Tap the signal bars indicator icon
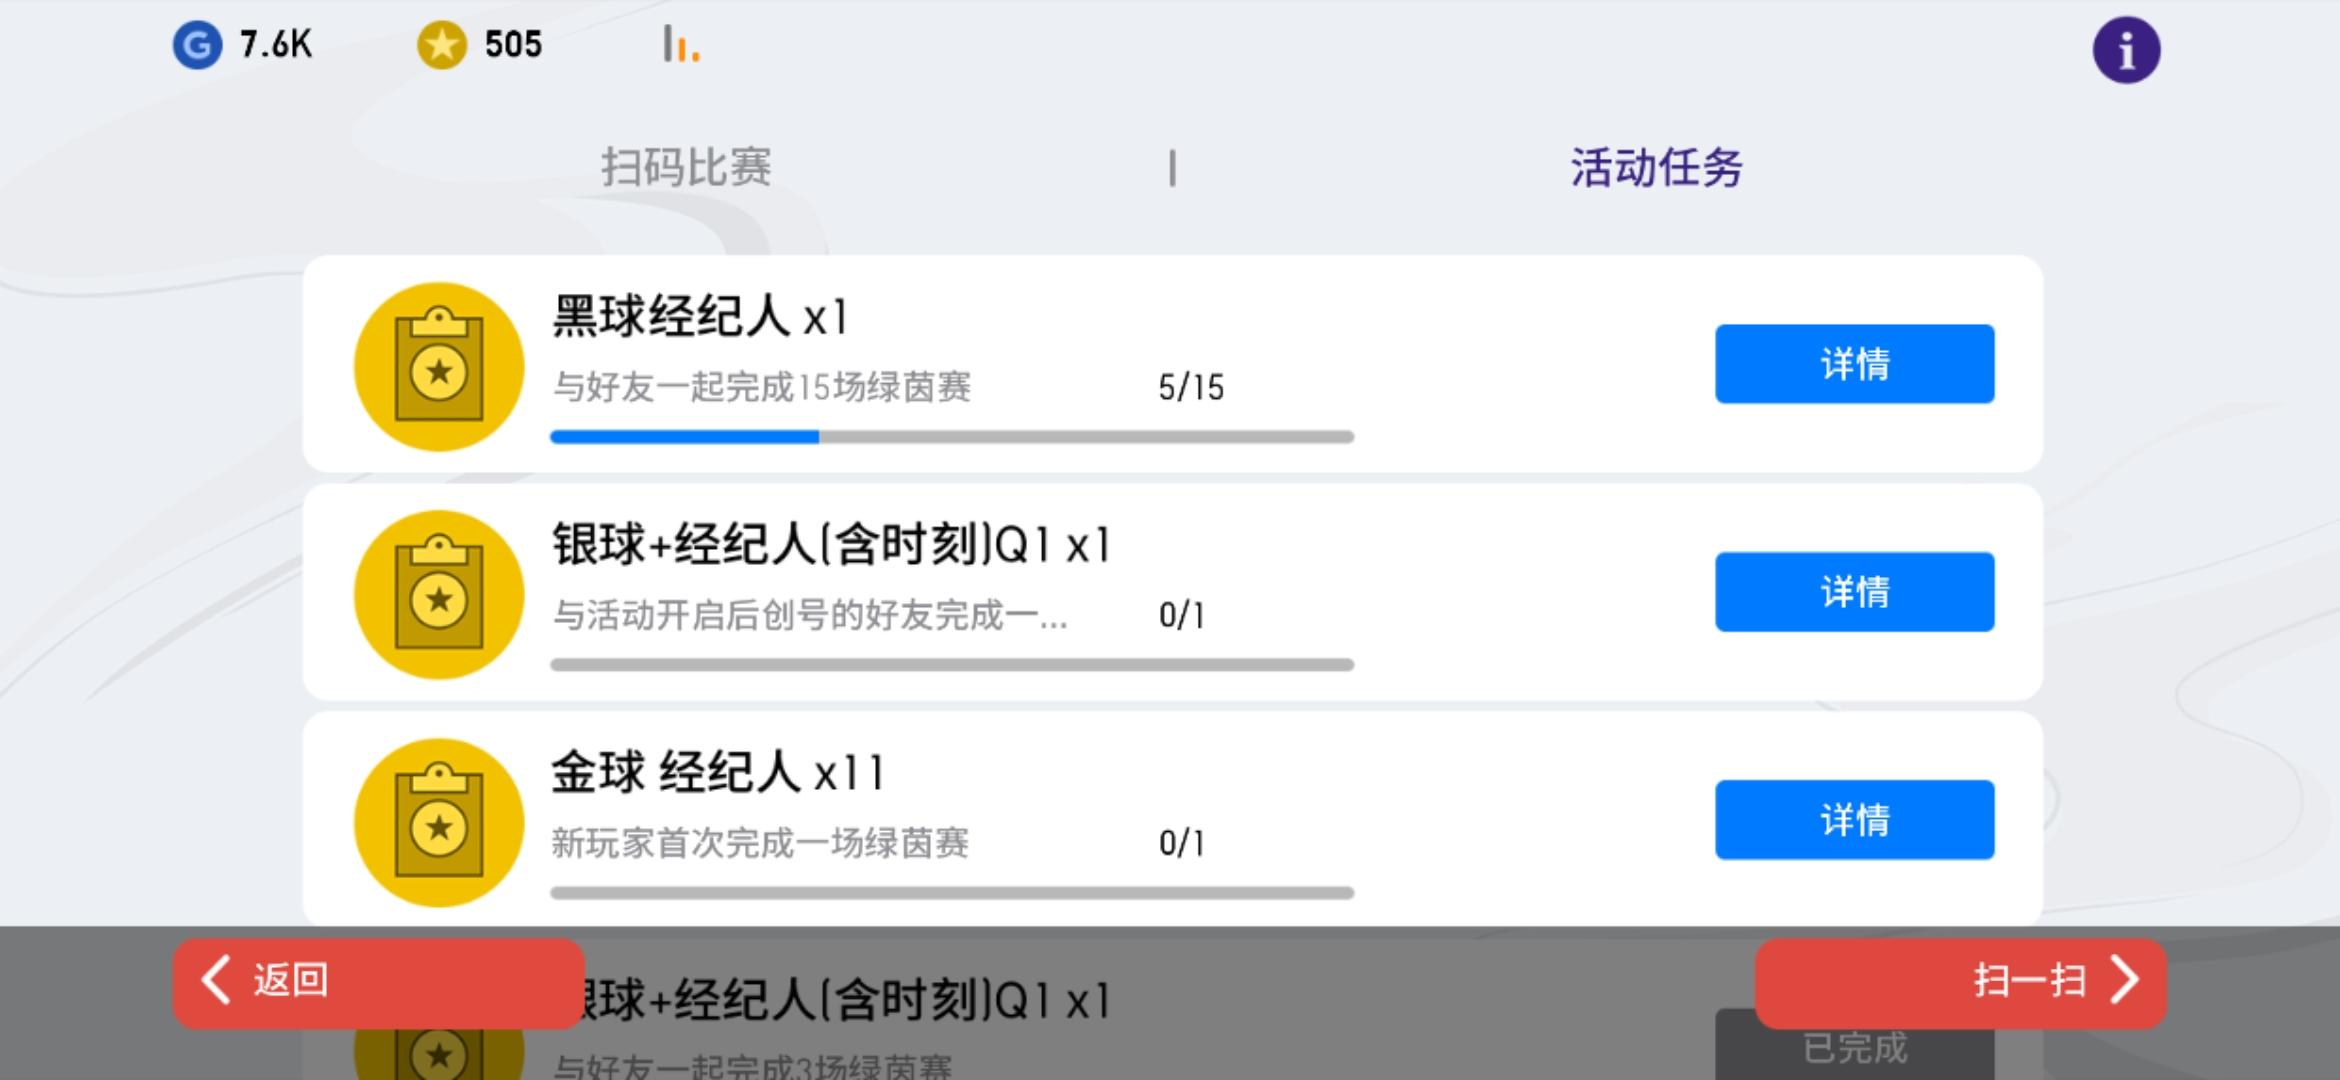This screenshot has height=1080, width=2340. [x=681, y=44]
